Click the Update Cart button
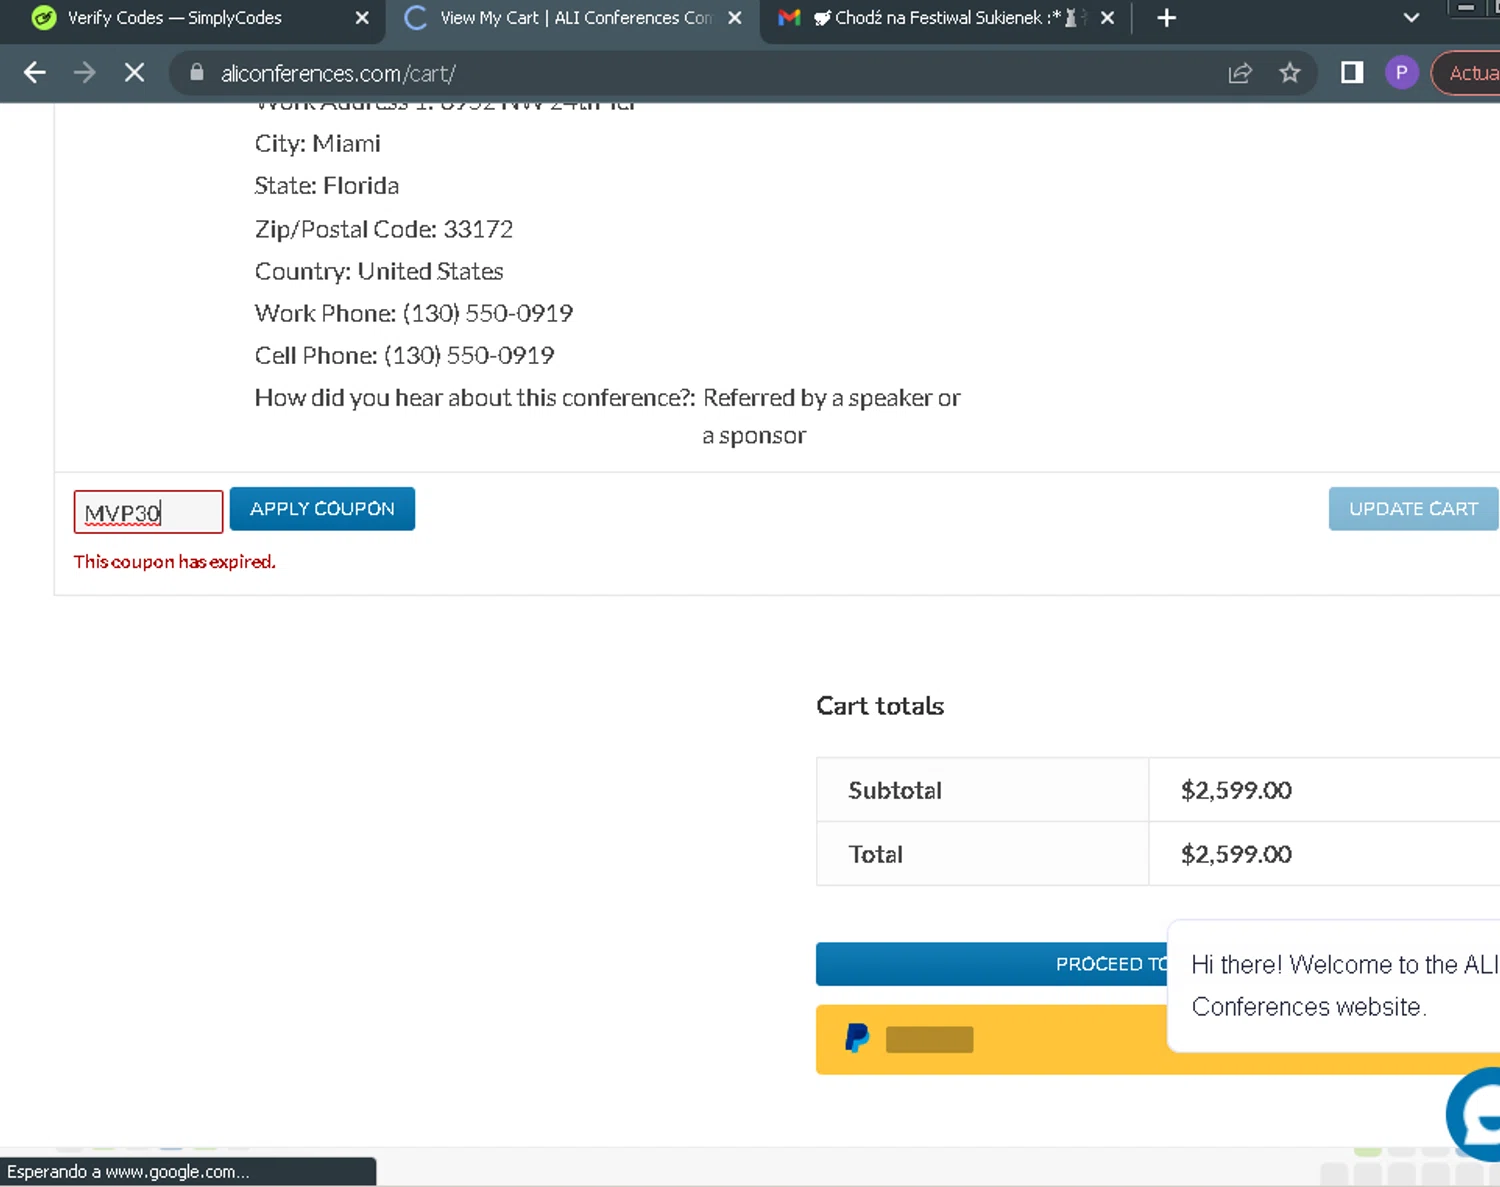Viewport: 1500px width, 1187px height. pyautogui.click(x=1413, y=509)
